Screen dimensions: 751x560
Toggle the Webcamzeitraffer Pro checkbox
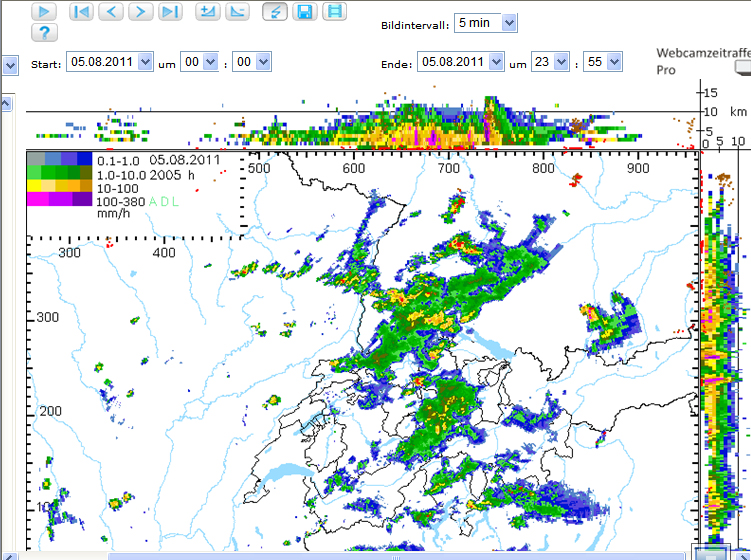pyautogui.click(x=742, y=68)
